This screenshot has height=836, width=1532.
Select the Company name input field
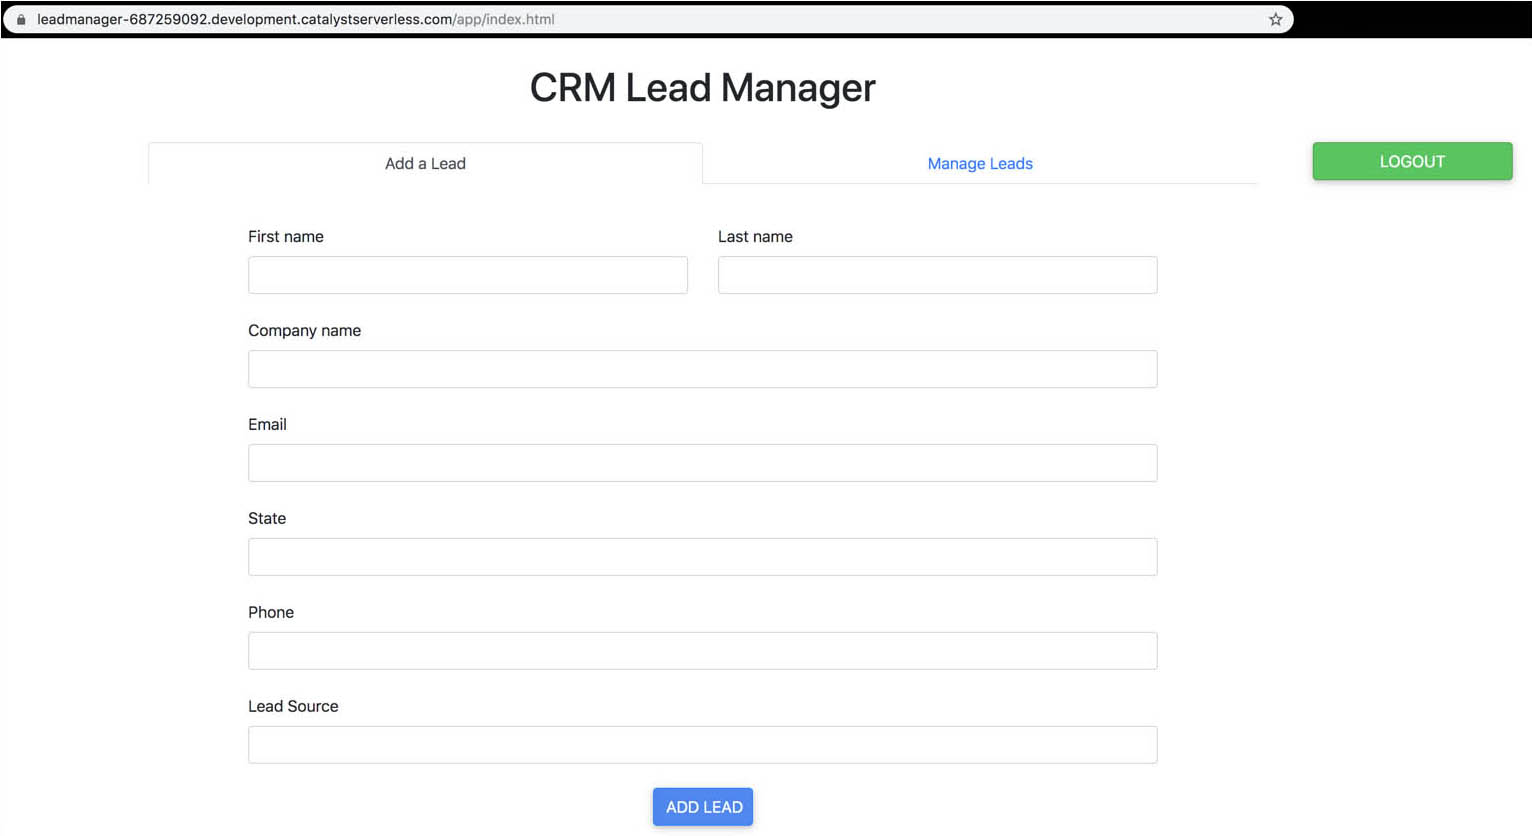point(702,369)
